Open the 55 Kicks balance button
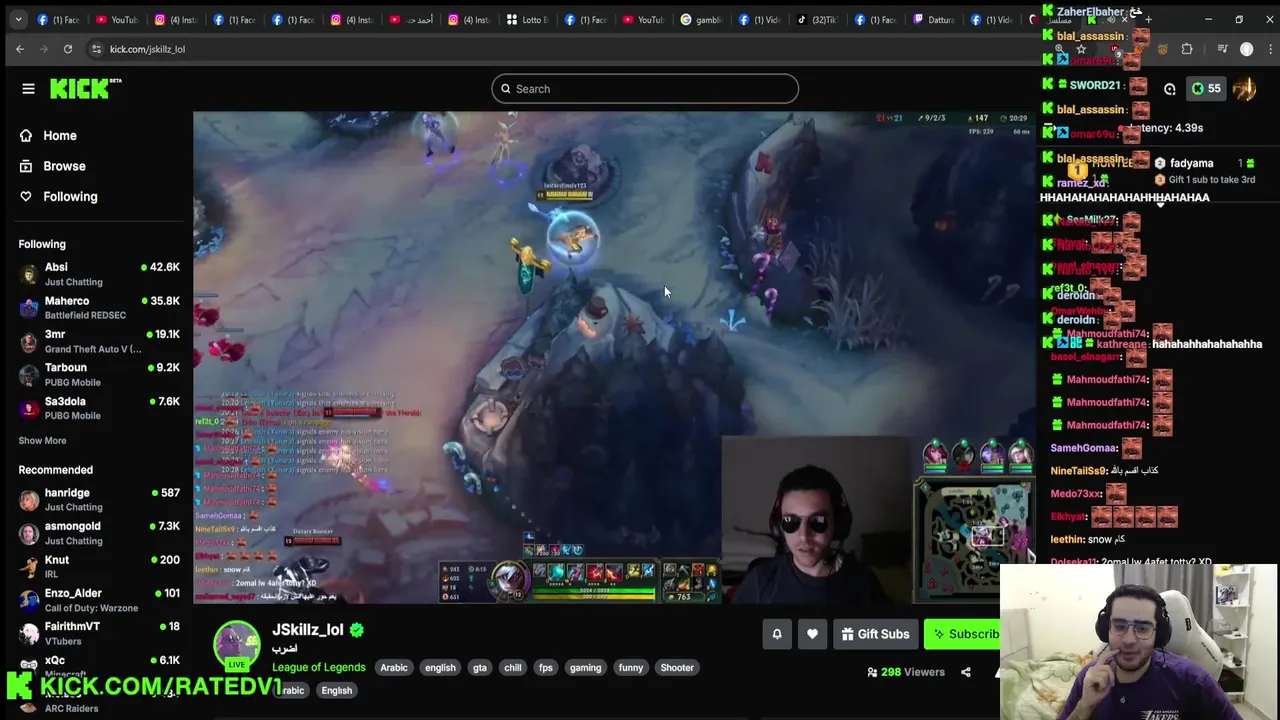This screenshot has height=720, width=1280. click(x=1205, y=89)
